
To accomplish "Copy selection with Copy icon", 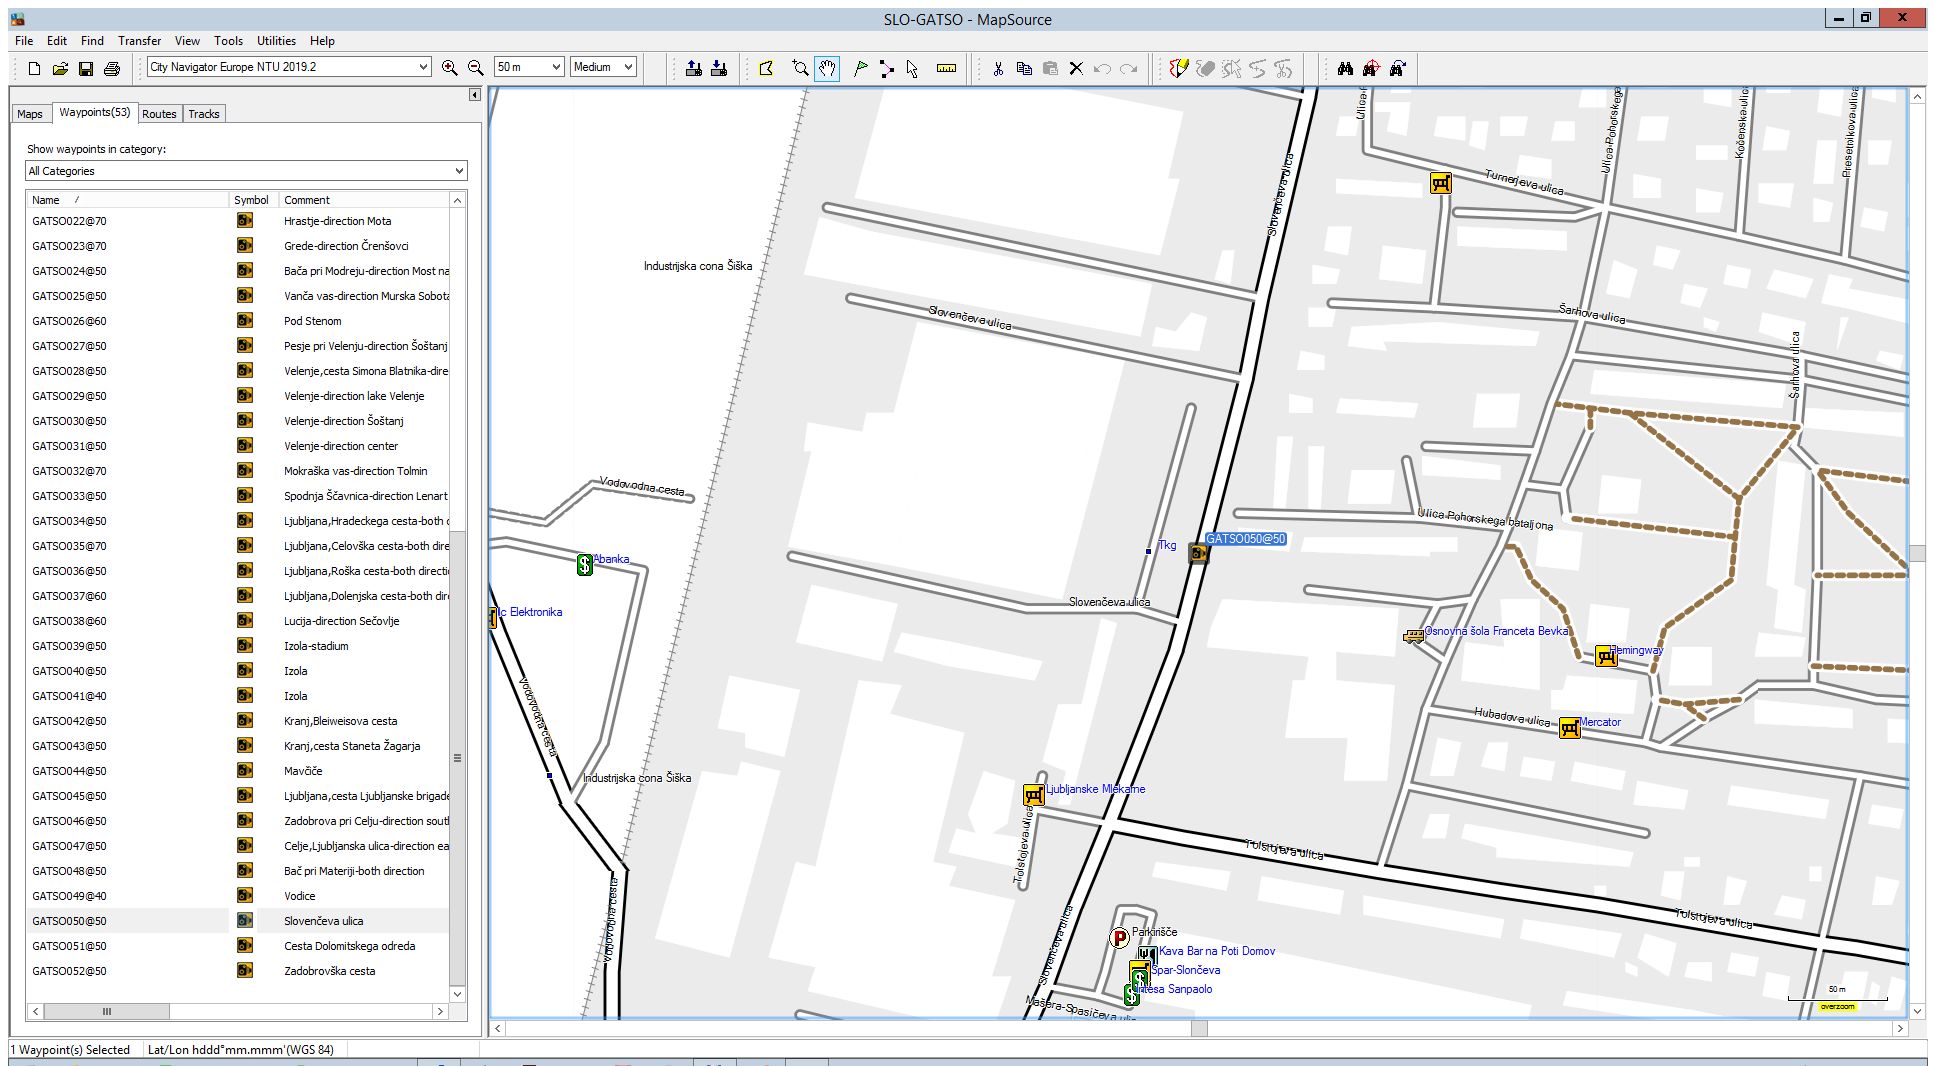I will [x=1024, y=68].
